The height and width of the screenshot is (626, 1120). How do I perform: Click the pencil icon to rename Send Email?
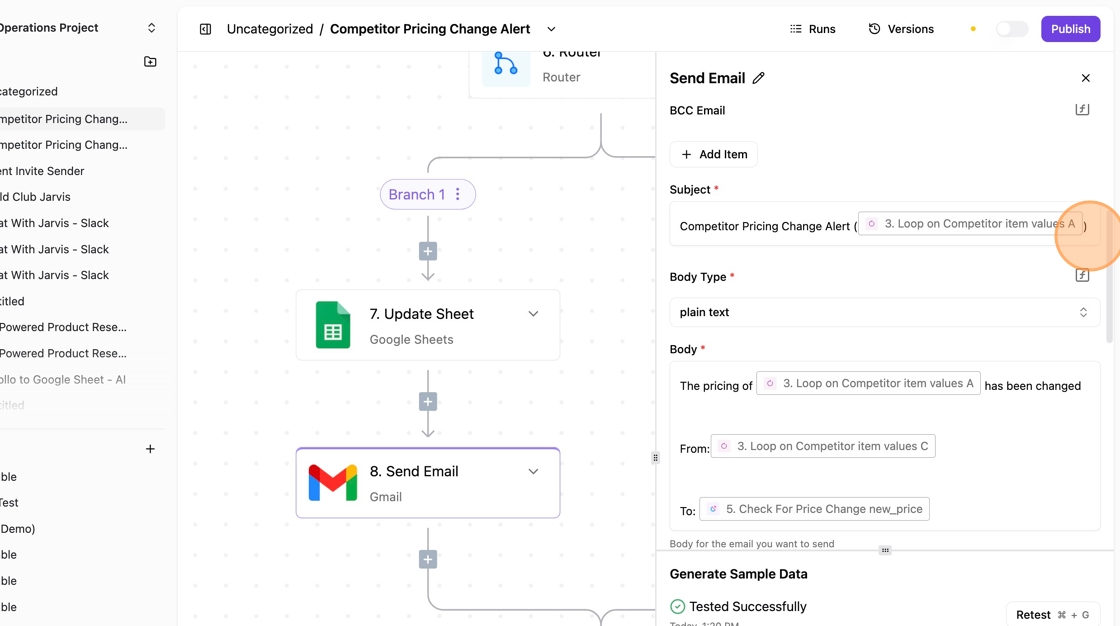[x=759, y=78]
